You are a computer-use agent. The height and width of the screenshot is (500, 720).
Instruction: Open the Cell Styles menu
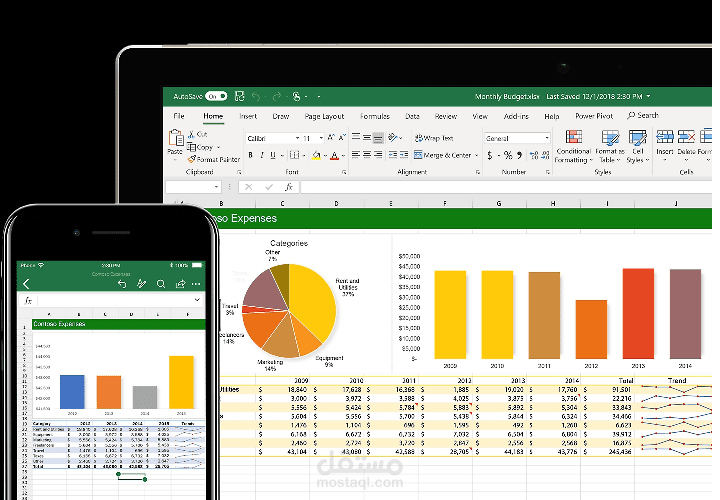(638, 147)
